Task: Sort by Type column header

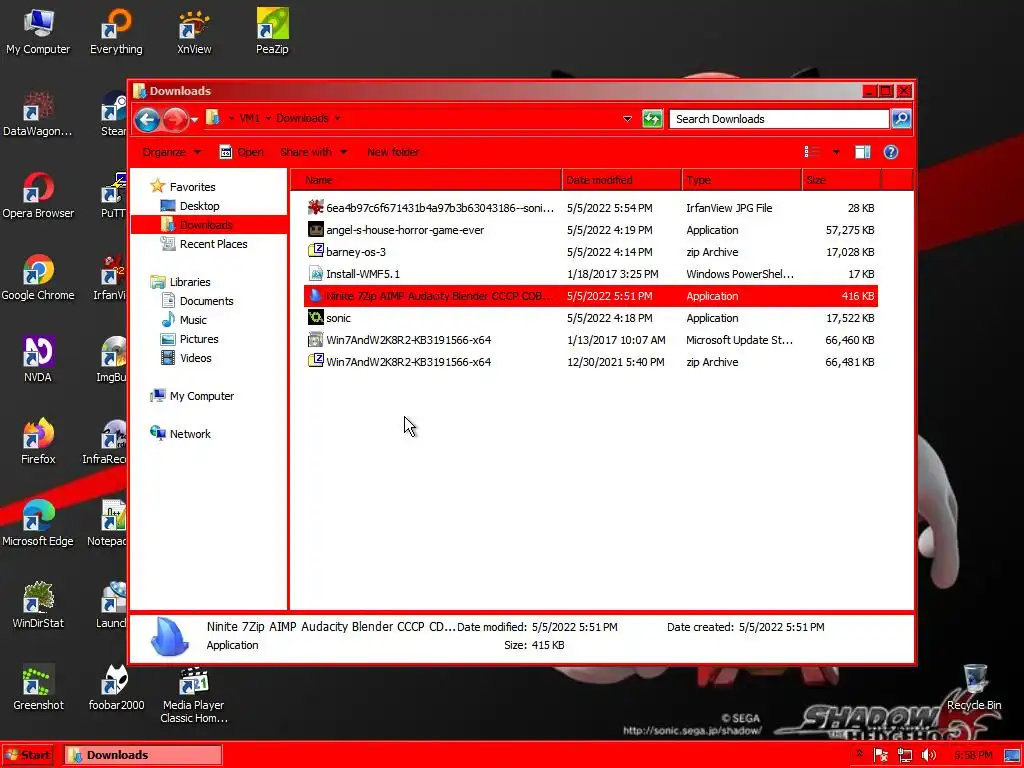Action: click(742, 180)
